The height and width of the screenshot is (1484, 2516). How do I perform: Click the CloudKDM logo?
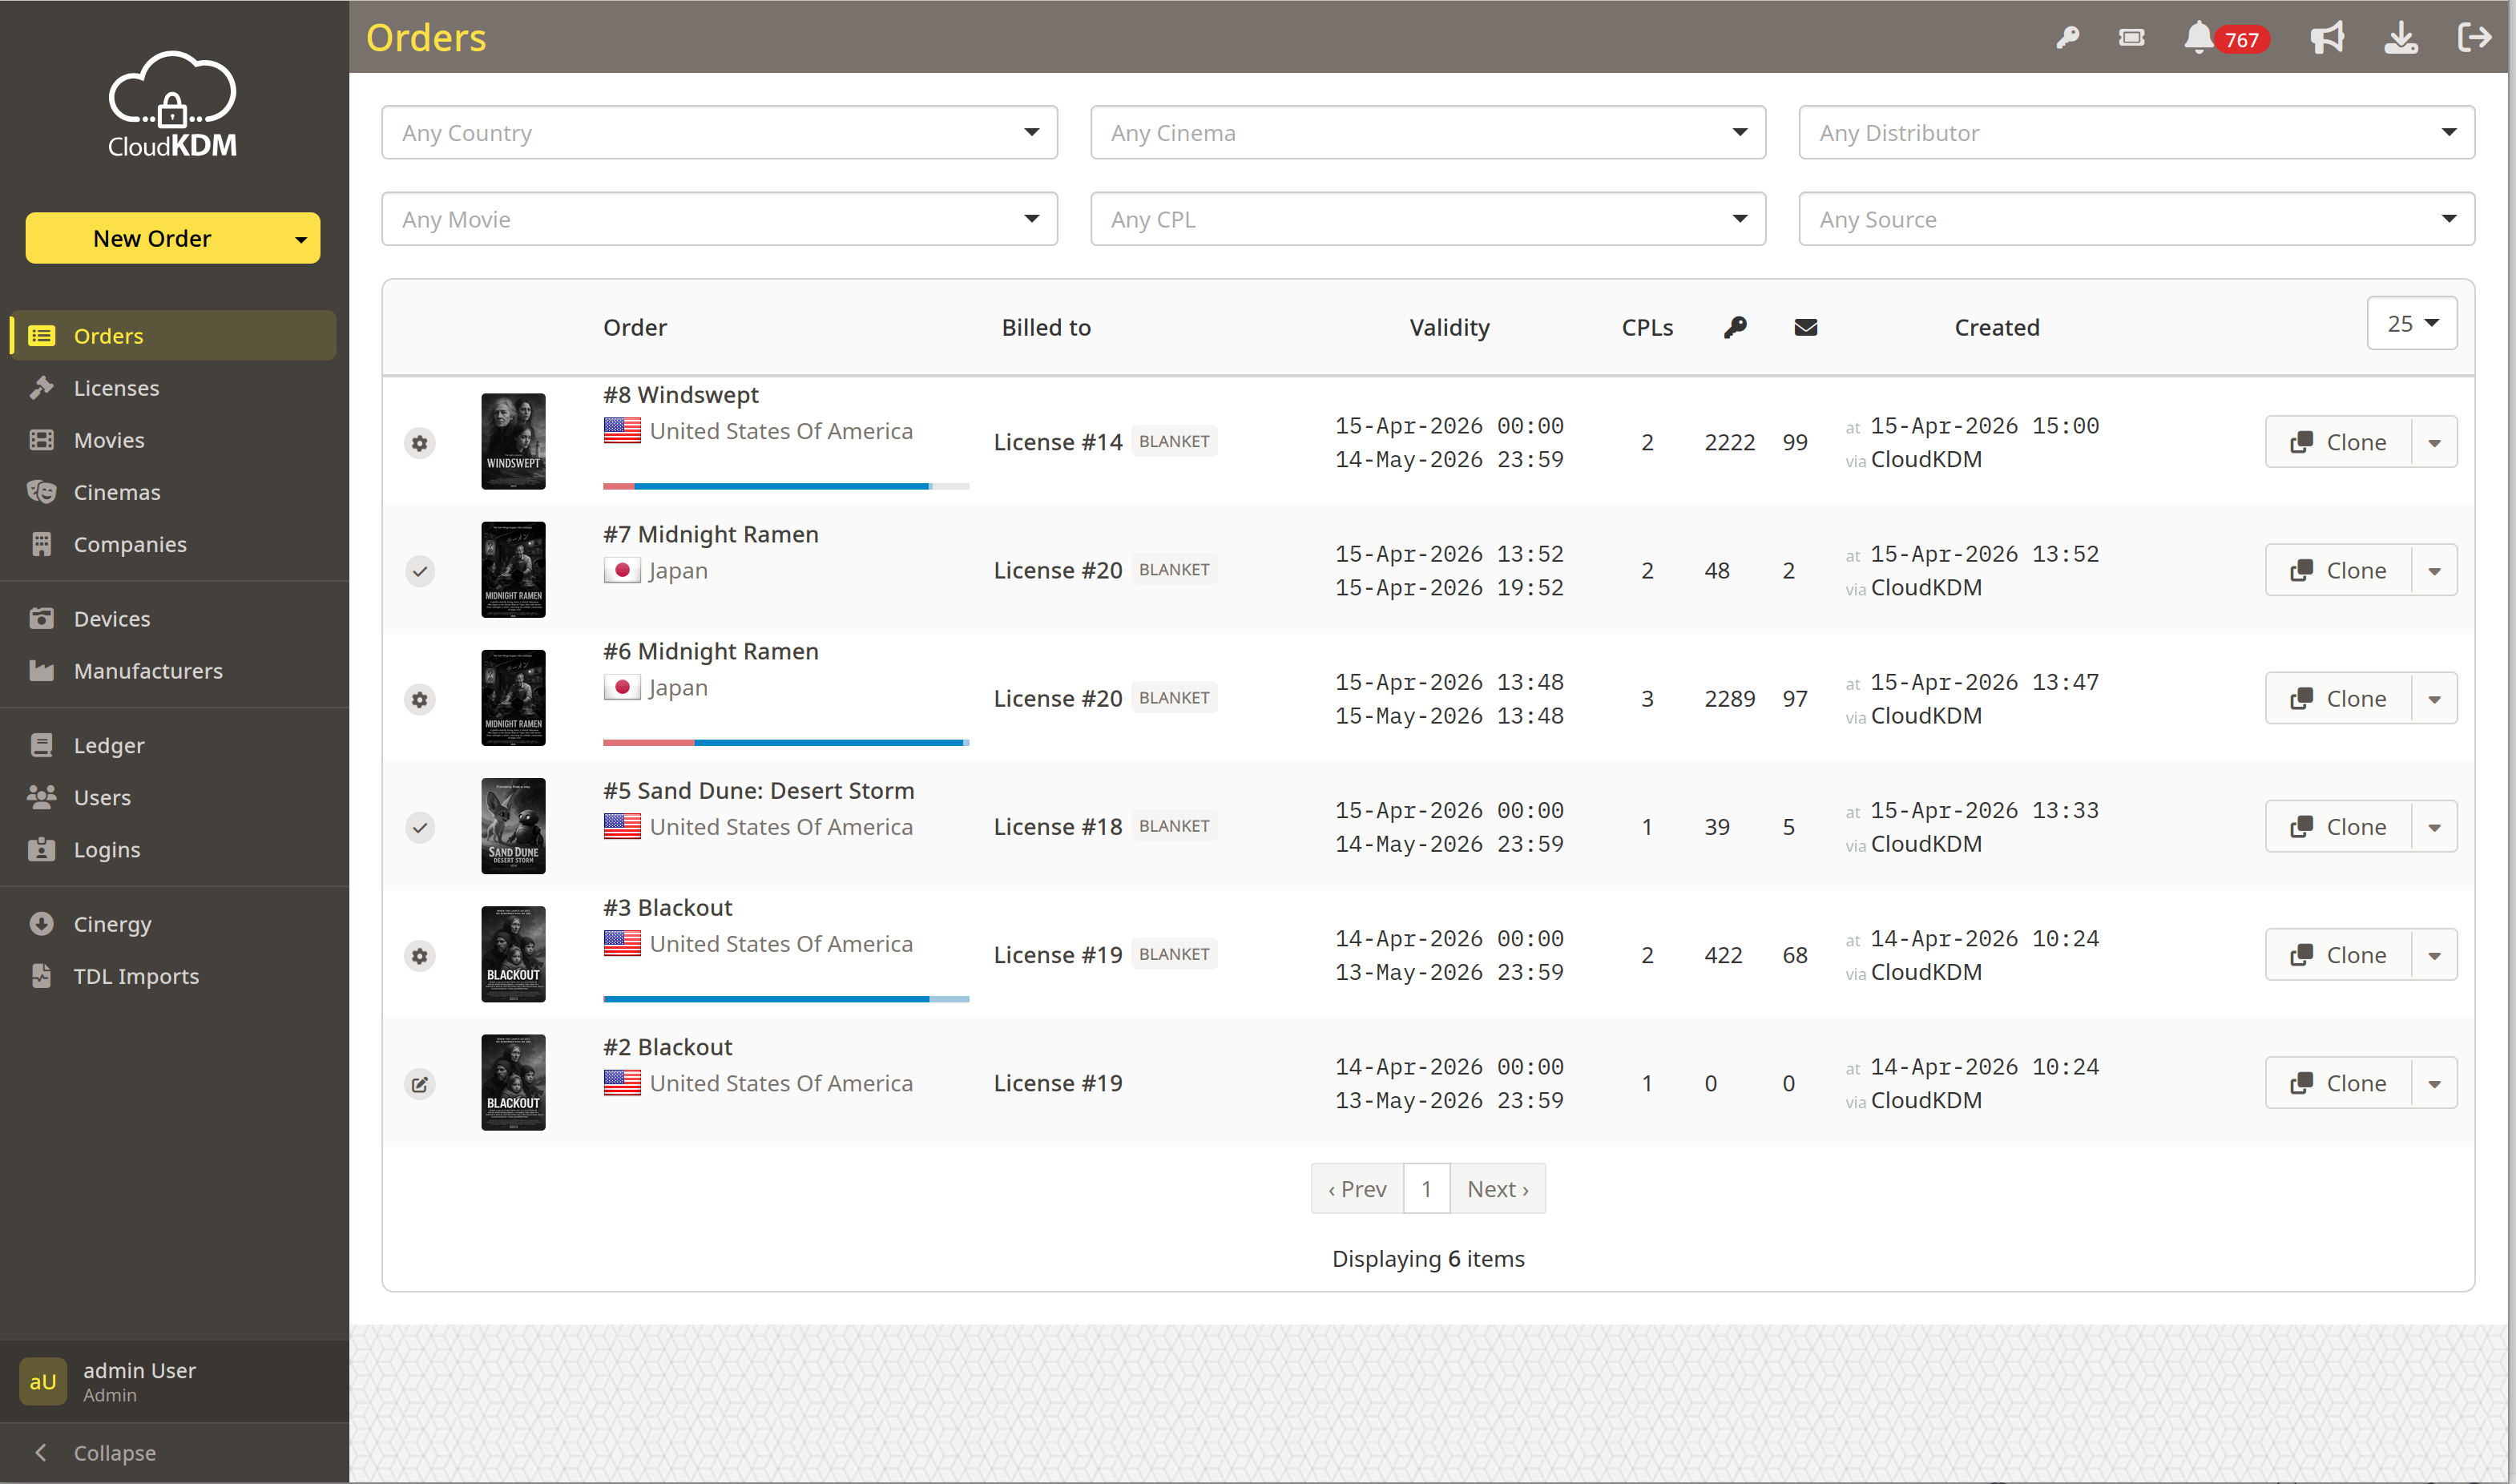coord(172,105)
